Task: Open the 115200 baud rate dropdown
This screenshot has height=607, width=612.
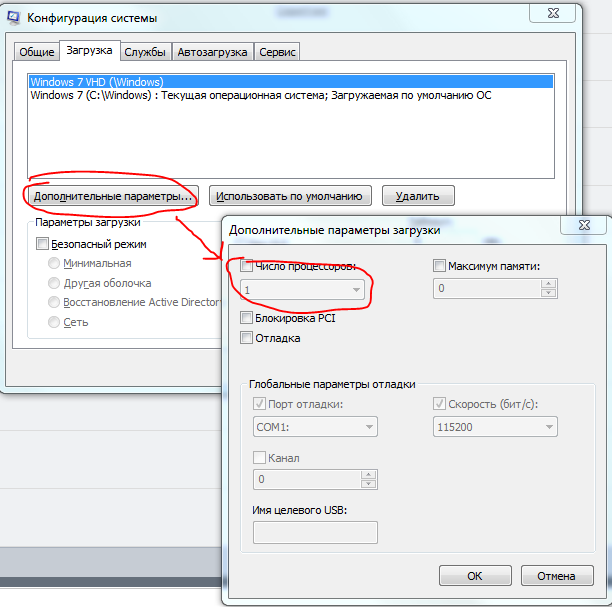Action: (495, 427)
